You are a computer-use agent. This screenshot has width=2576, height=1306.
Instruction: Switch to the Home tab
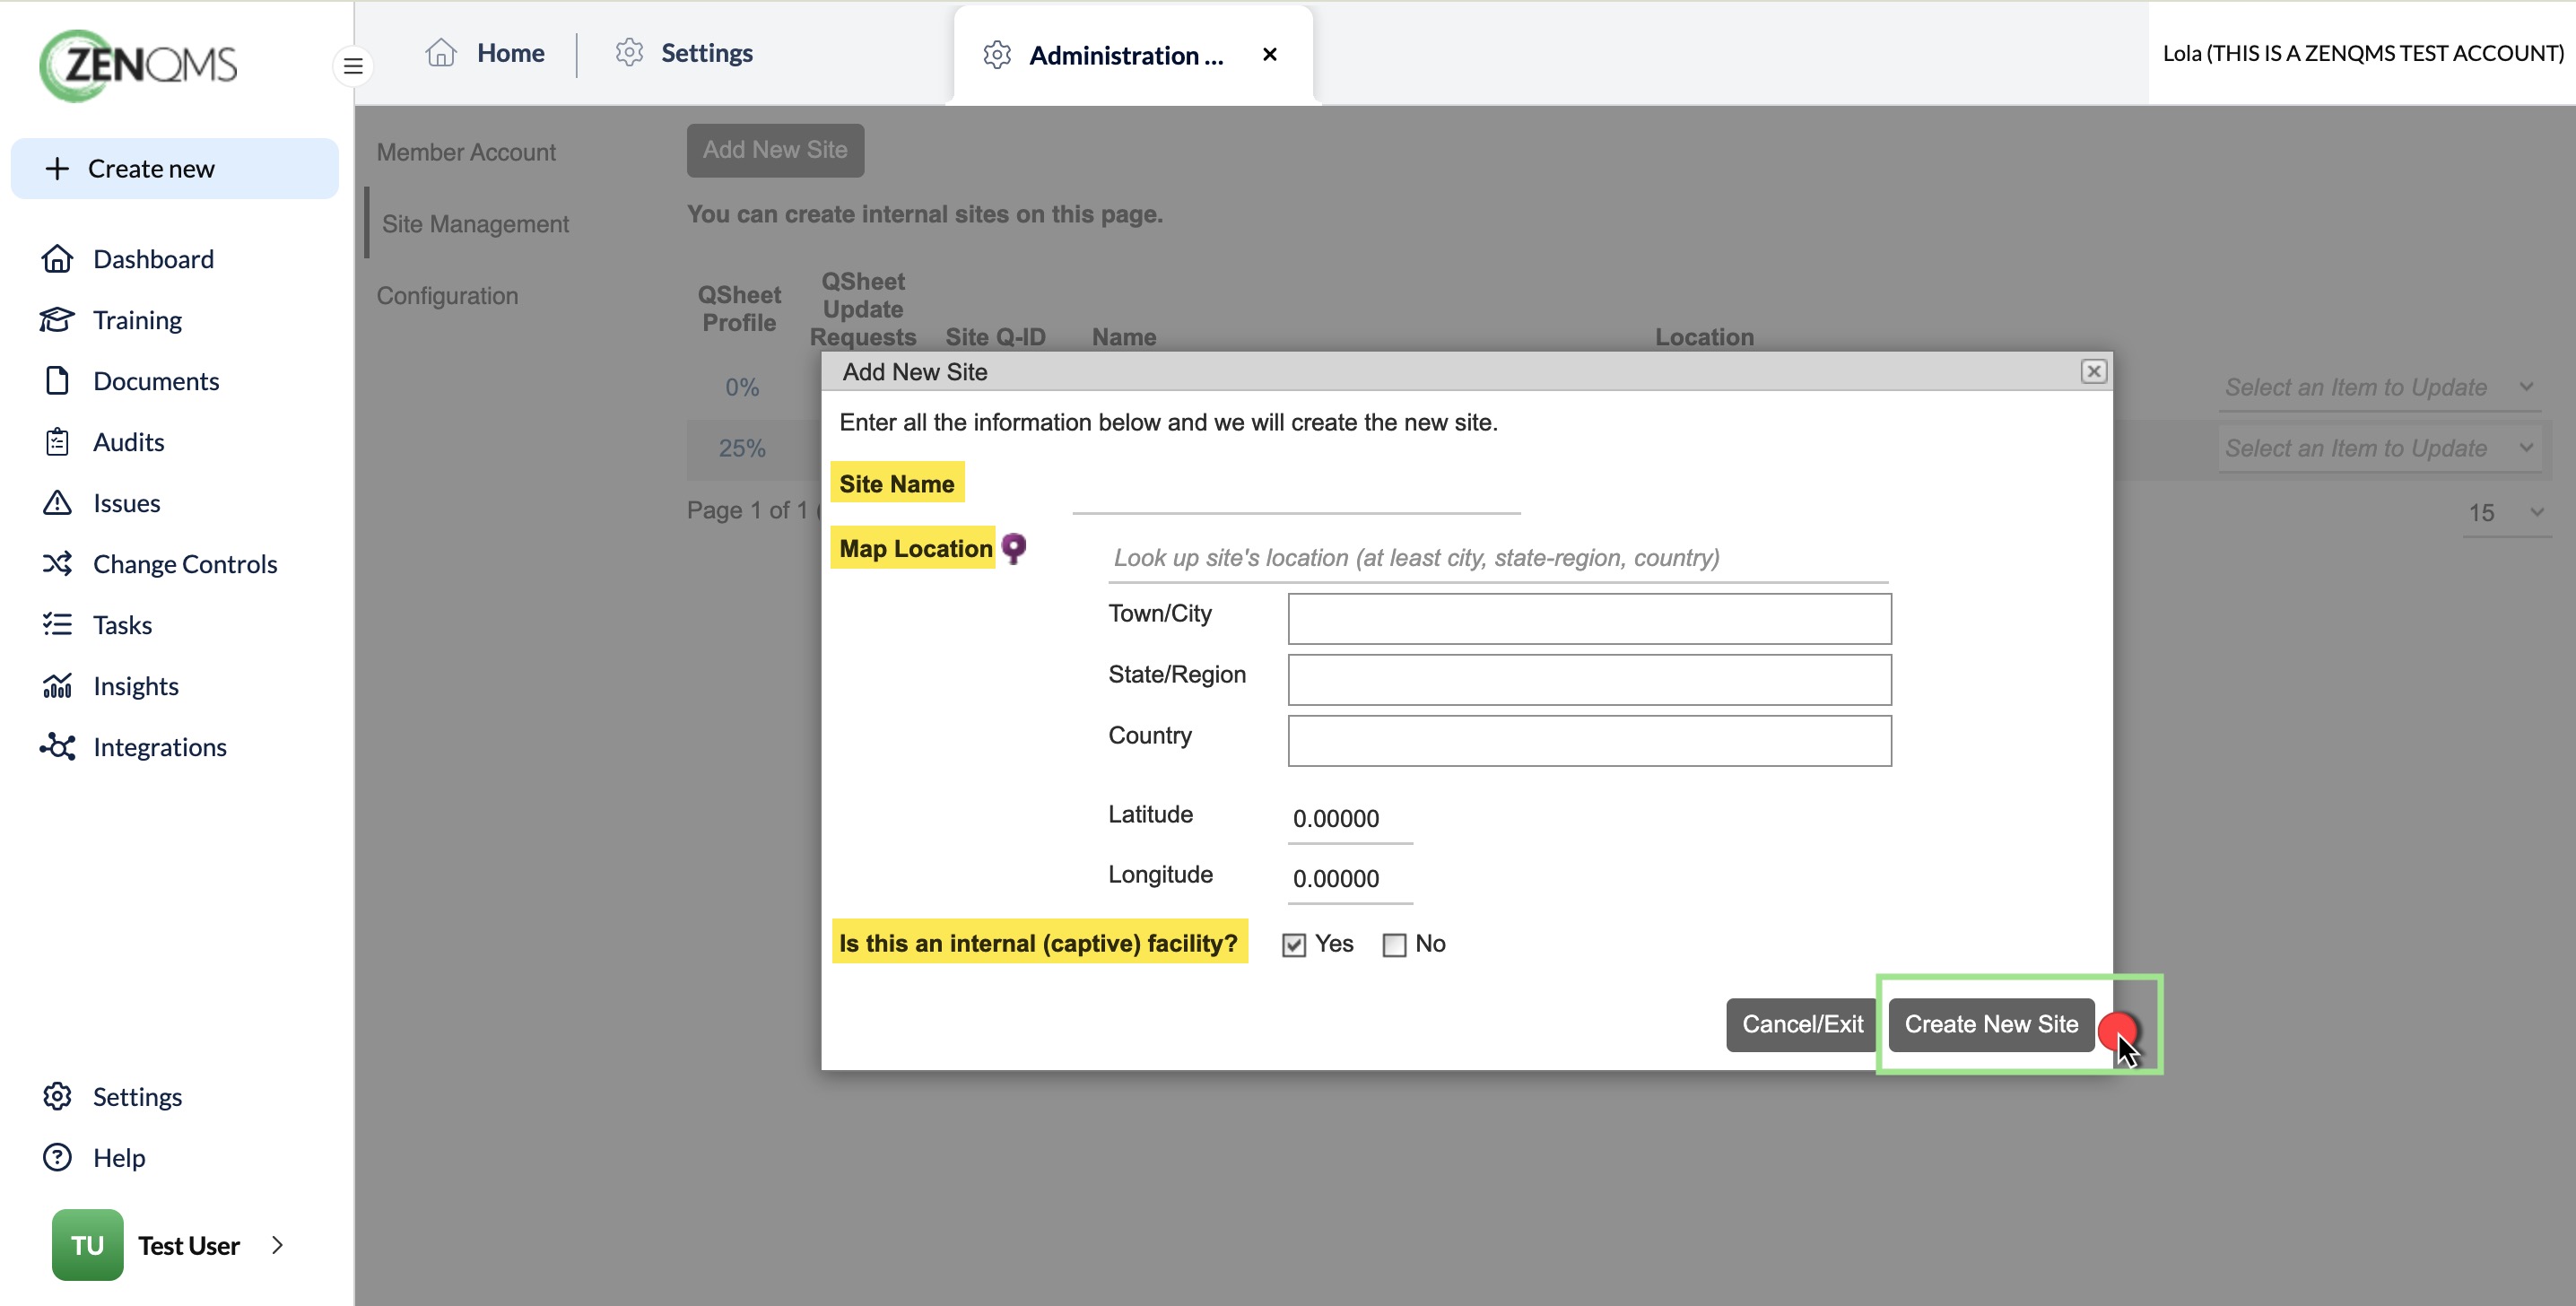pyautogui.click(x=485, y=53)
